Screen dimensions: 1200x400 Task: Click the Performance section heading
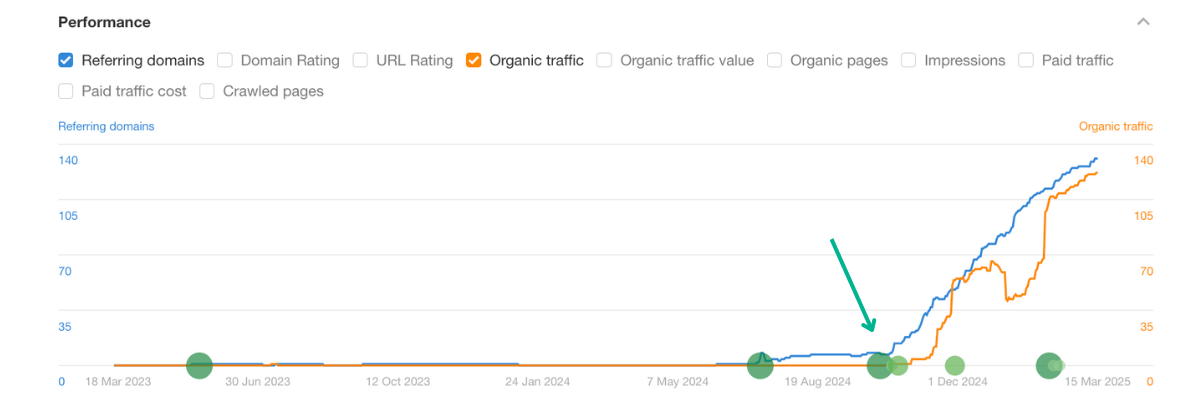(104, 22)
